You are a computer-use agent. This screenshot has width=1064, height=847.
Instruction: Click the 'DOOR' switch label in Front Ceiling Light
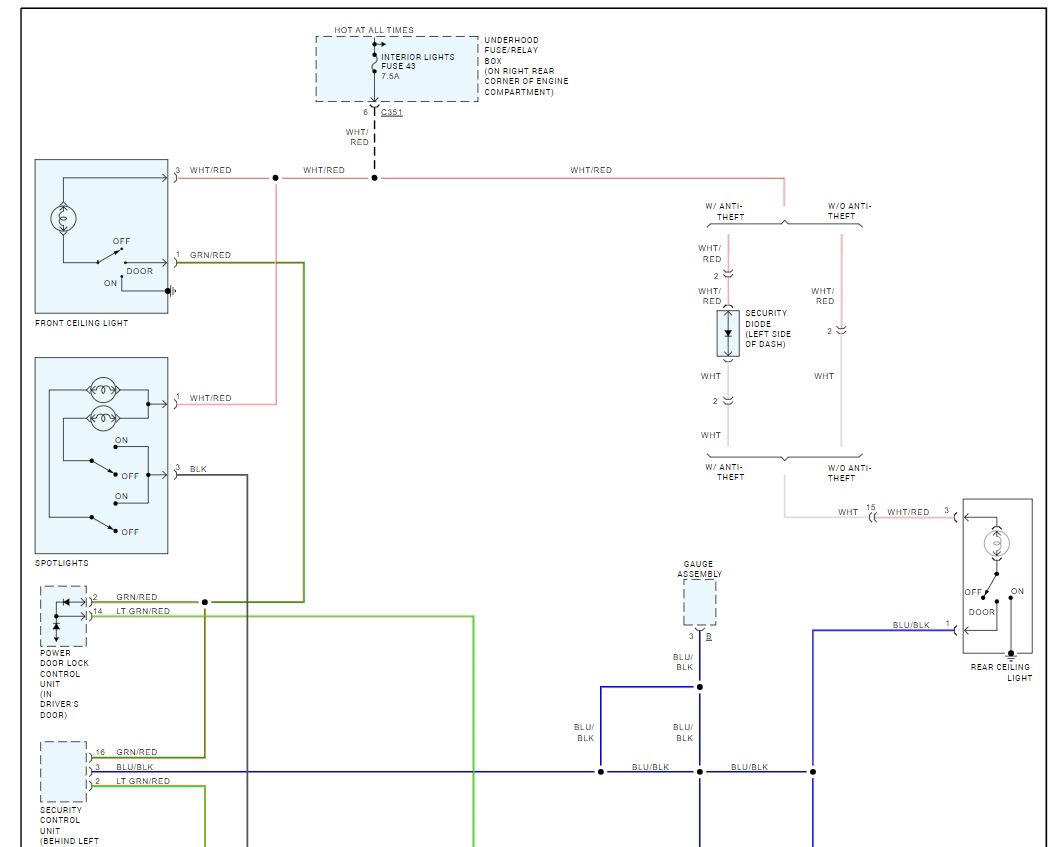point(140,271)
